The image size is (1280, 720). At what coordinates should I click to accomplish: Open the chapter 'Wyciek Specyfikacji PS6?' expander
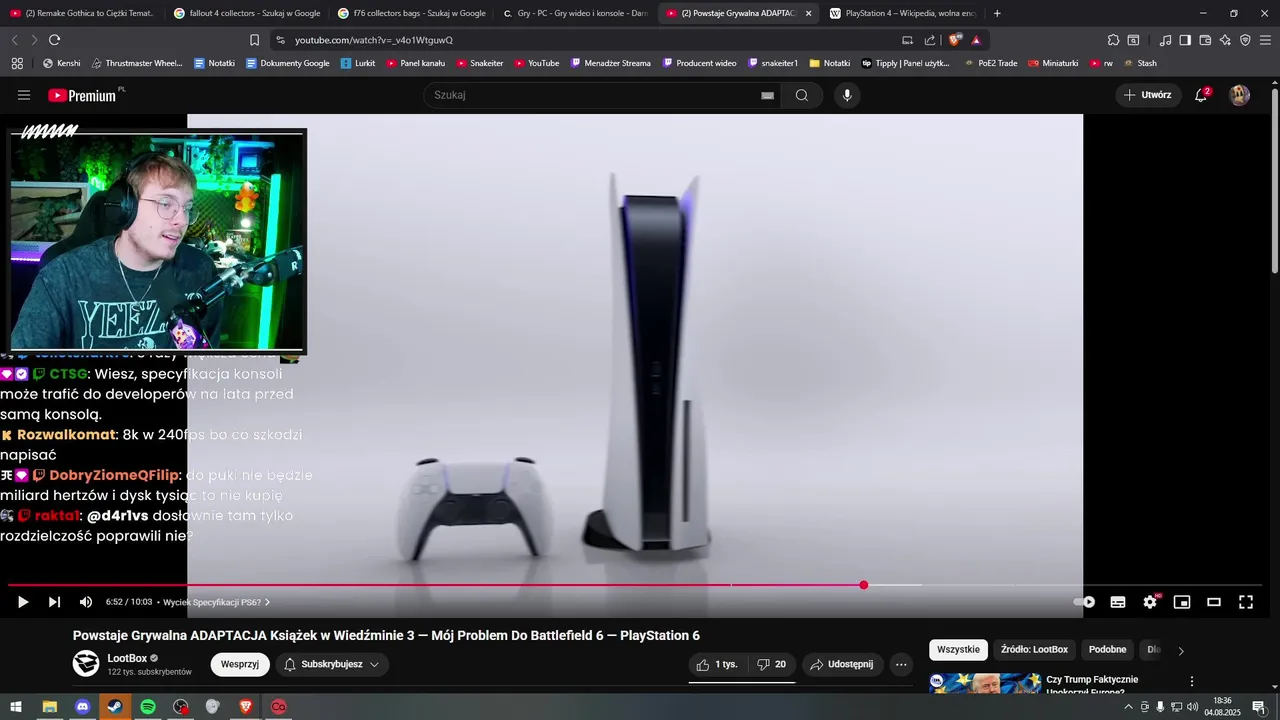coord(217,602)
